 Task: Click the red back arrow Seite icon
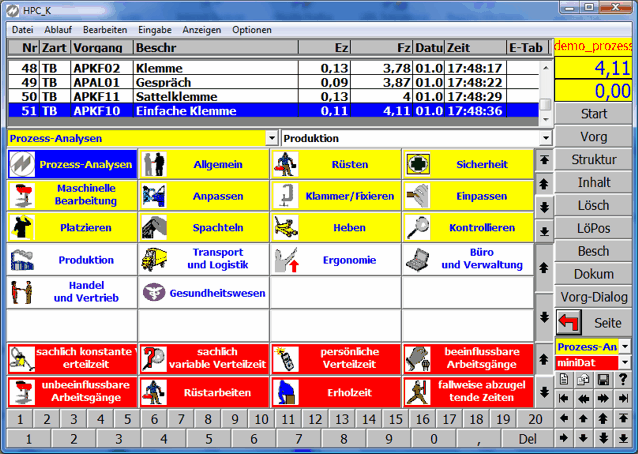pyautogui.click(x=570, y=323)
